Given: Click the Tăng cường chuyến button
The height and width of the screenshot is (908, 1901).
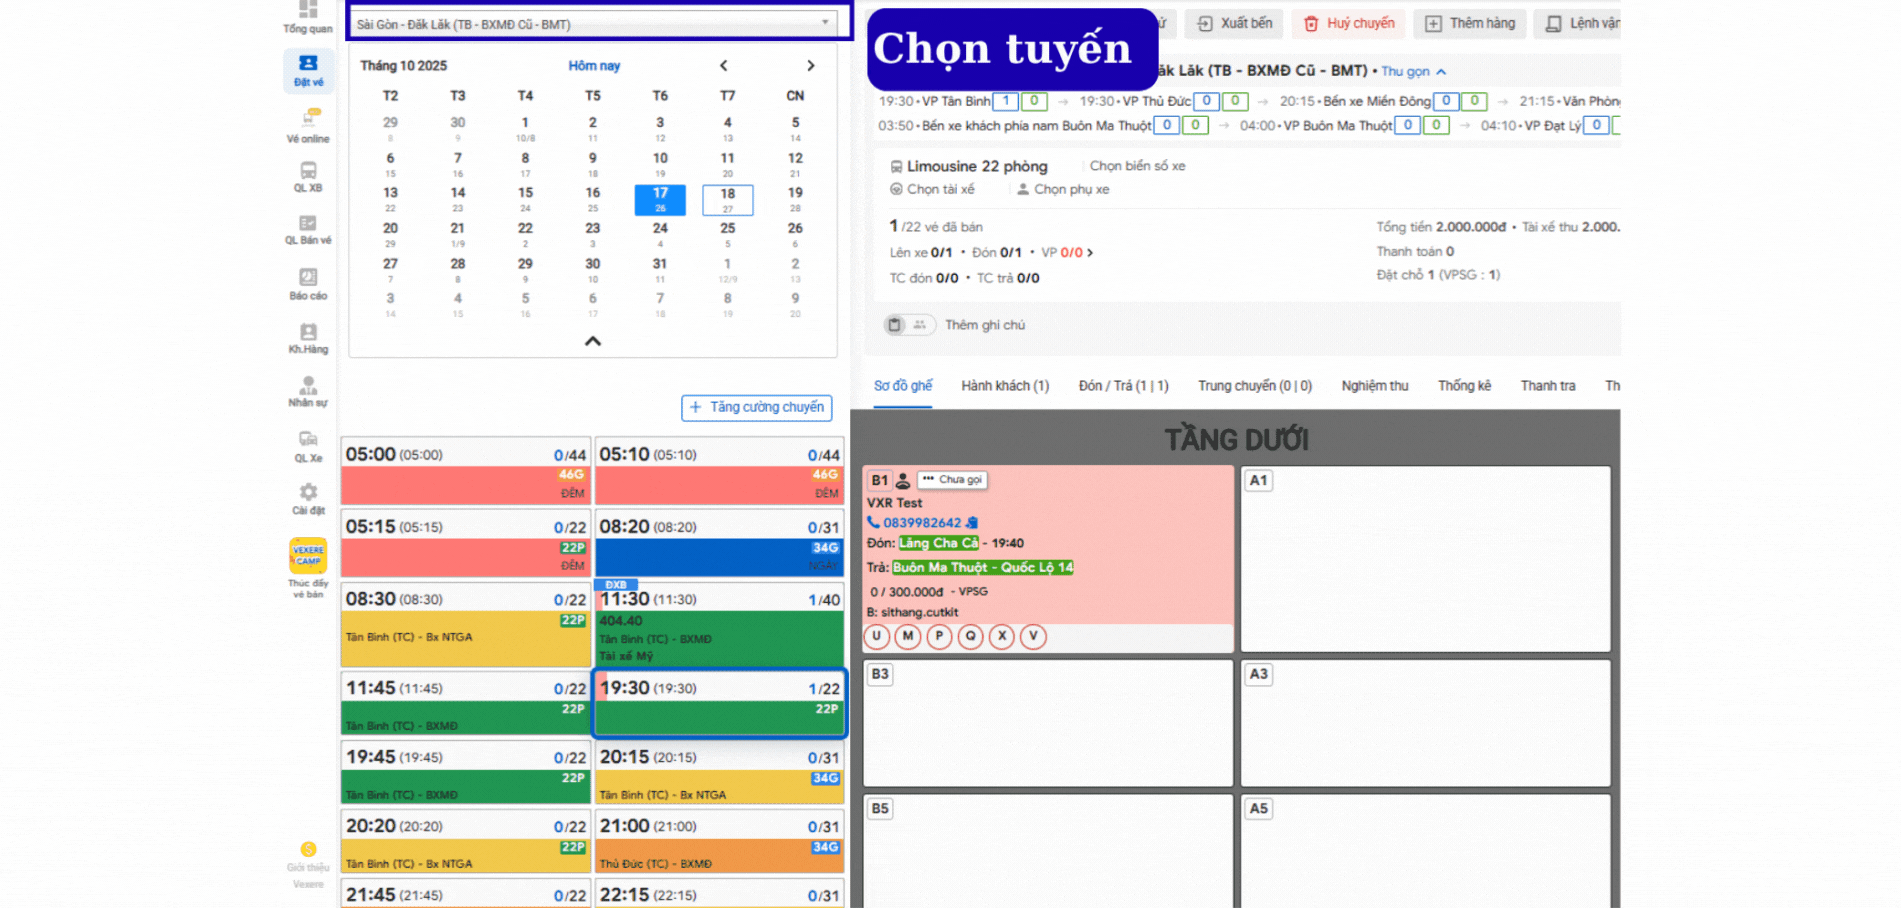Looking at the screenshot, I should tap(757, 407).
